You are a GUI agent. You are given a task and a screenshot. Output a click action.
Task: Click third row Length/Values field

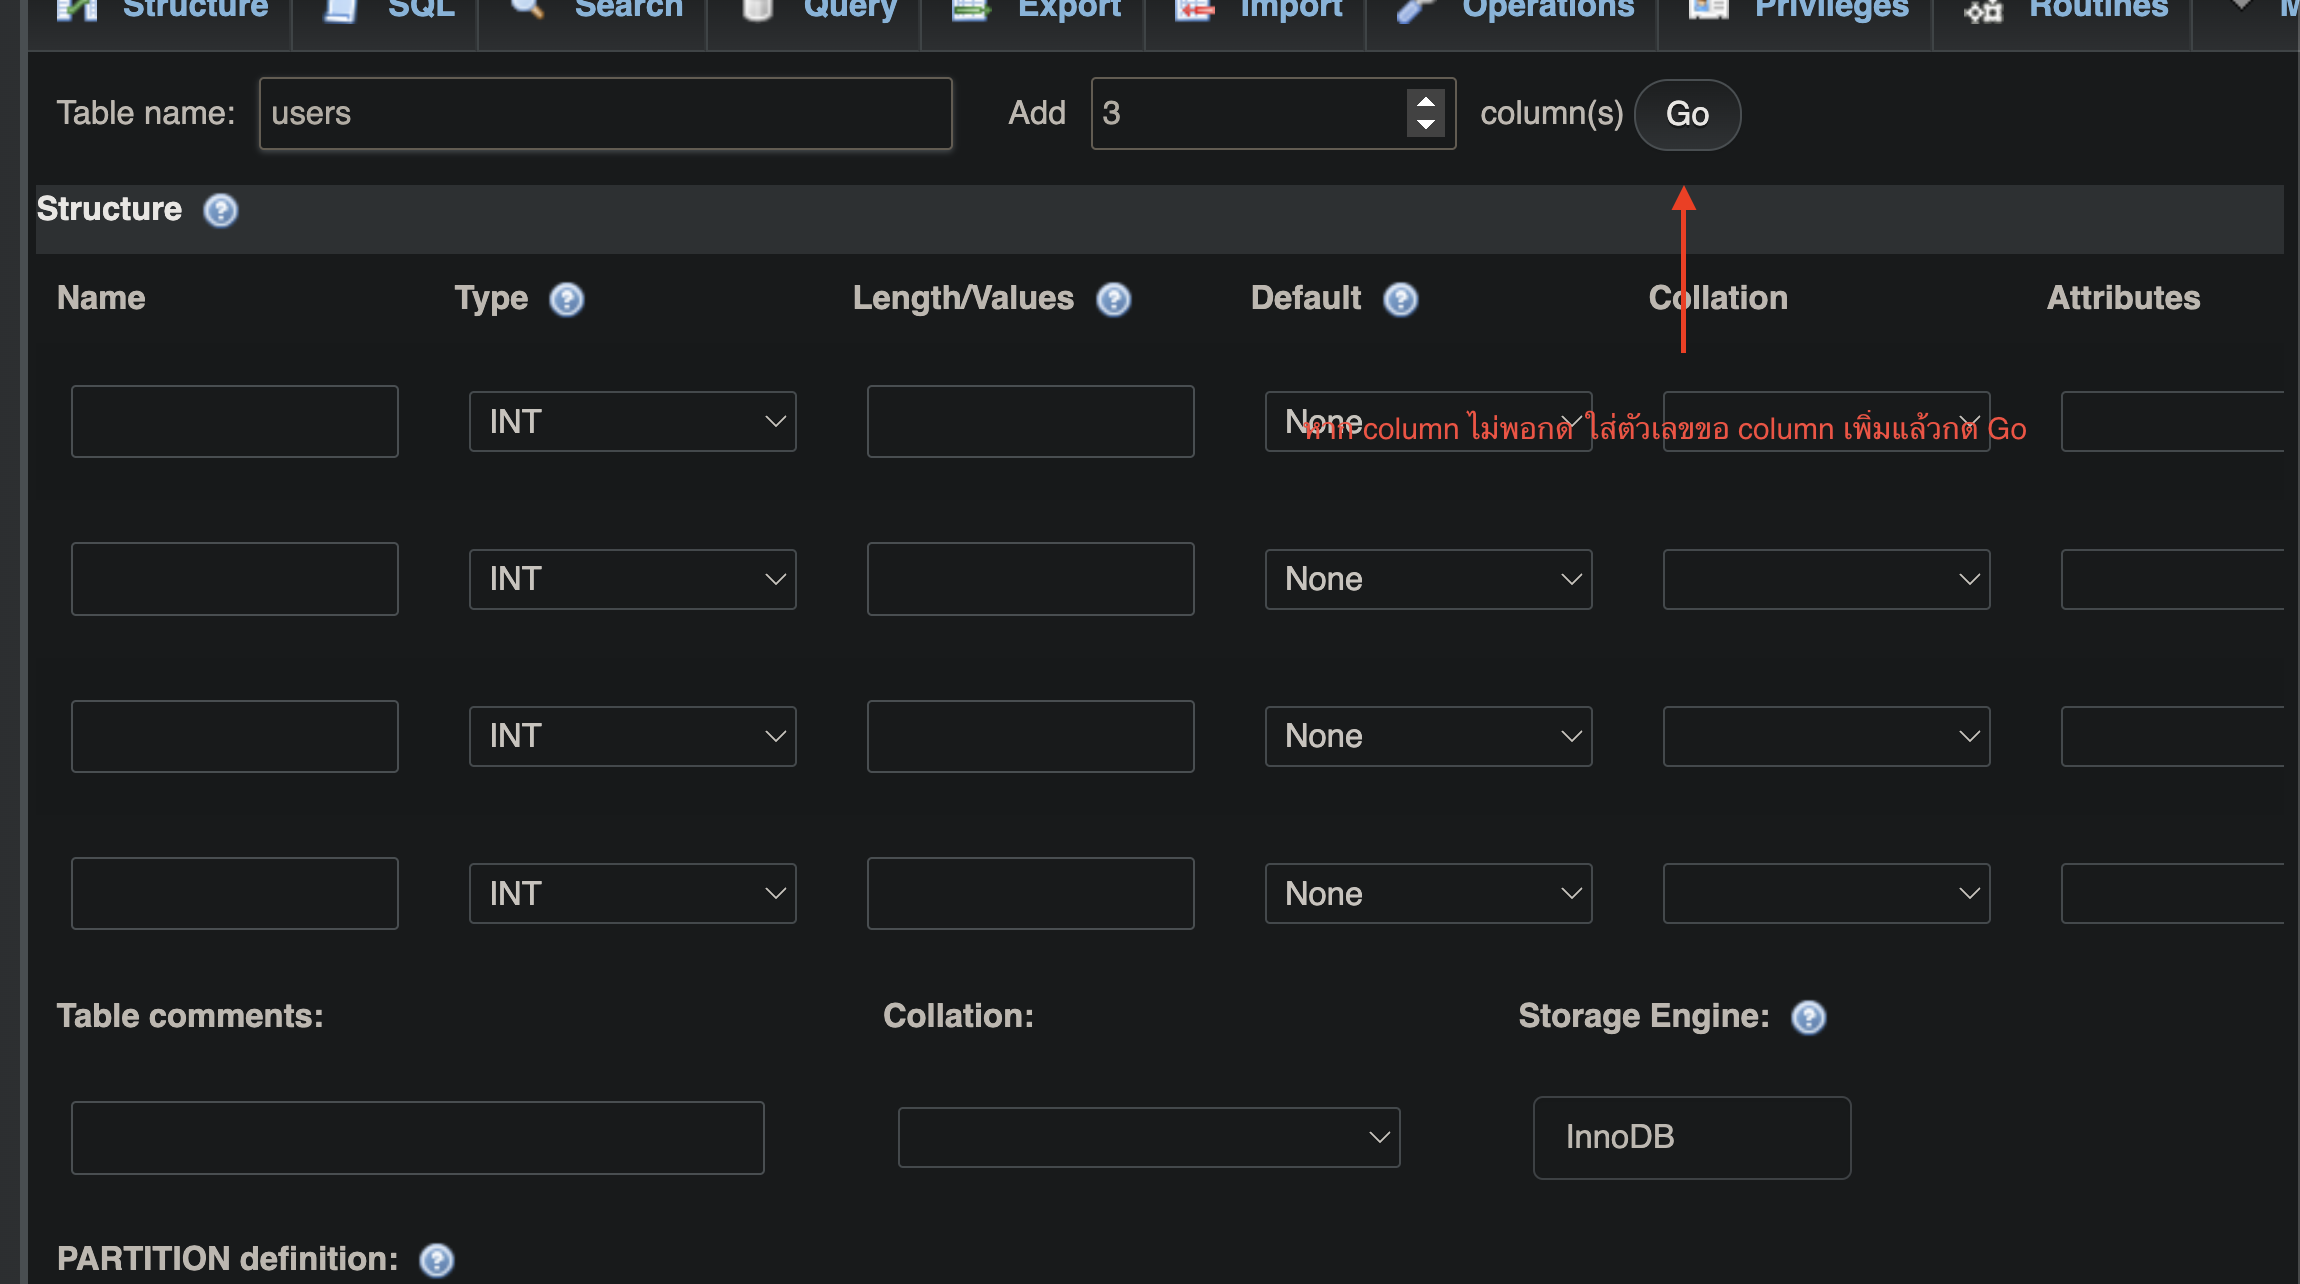click(1031, 736)
